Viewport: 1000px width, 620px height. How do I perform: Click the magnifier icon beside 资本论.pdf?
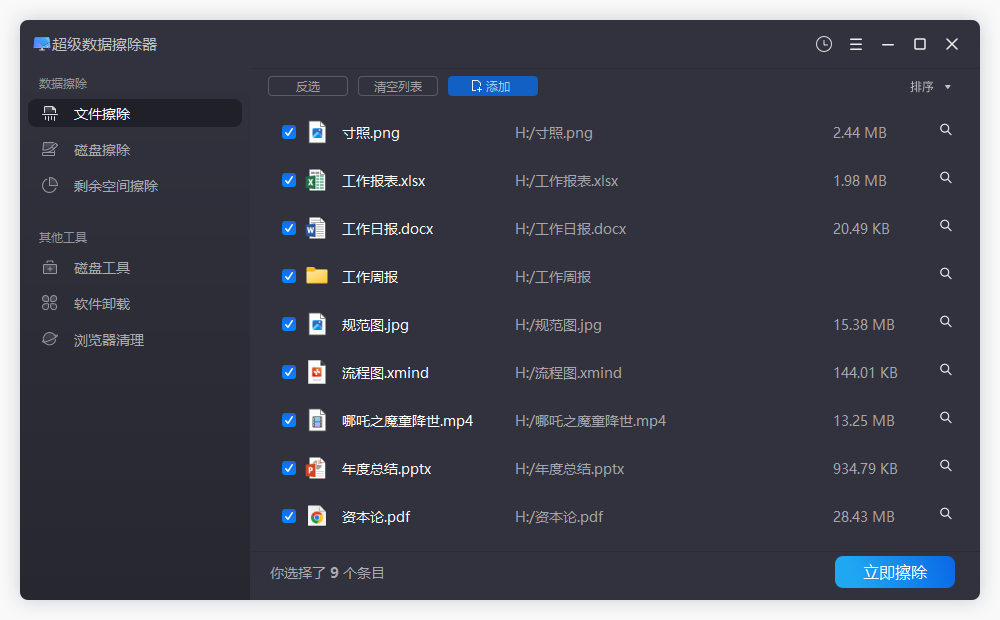tap(945, 513)
